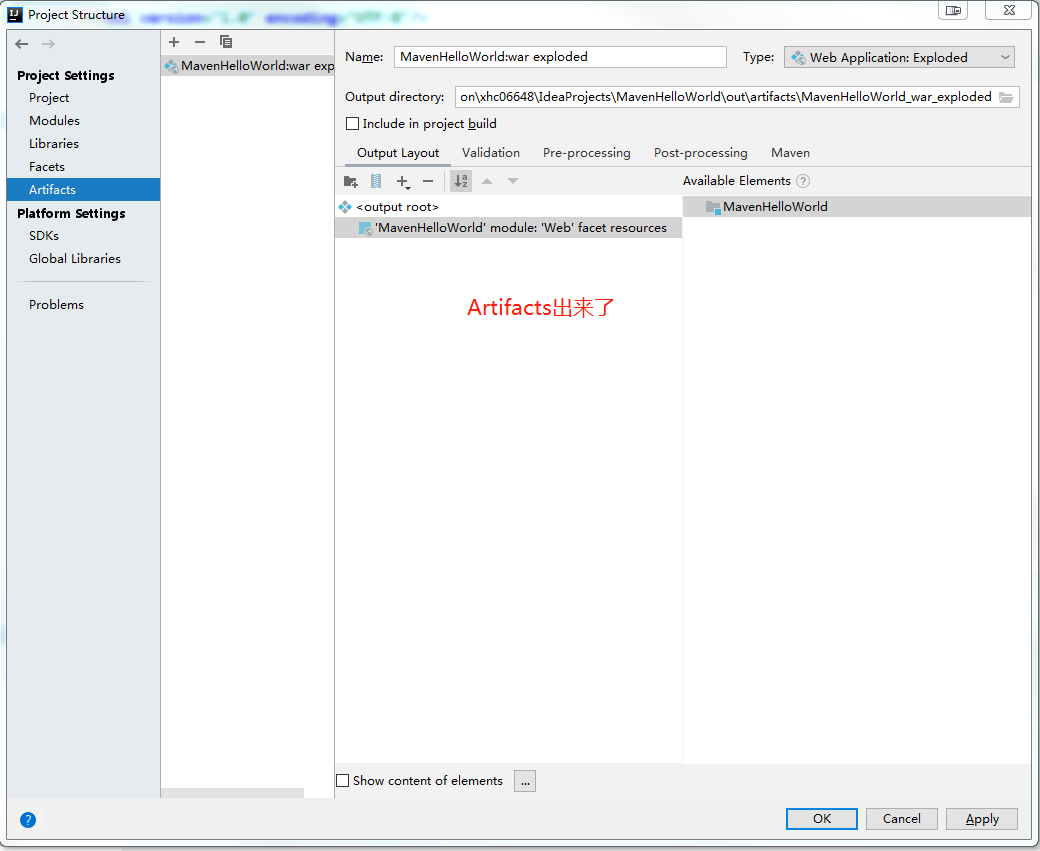Select MavenHelloWorld in Available Elements
The image size is (1040, 851).
pos(857,206)
